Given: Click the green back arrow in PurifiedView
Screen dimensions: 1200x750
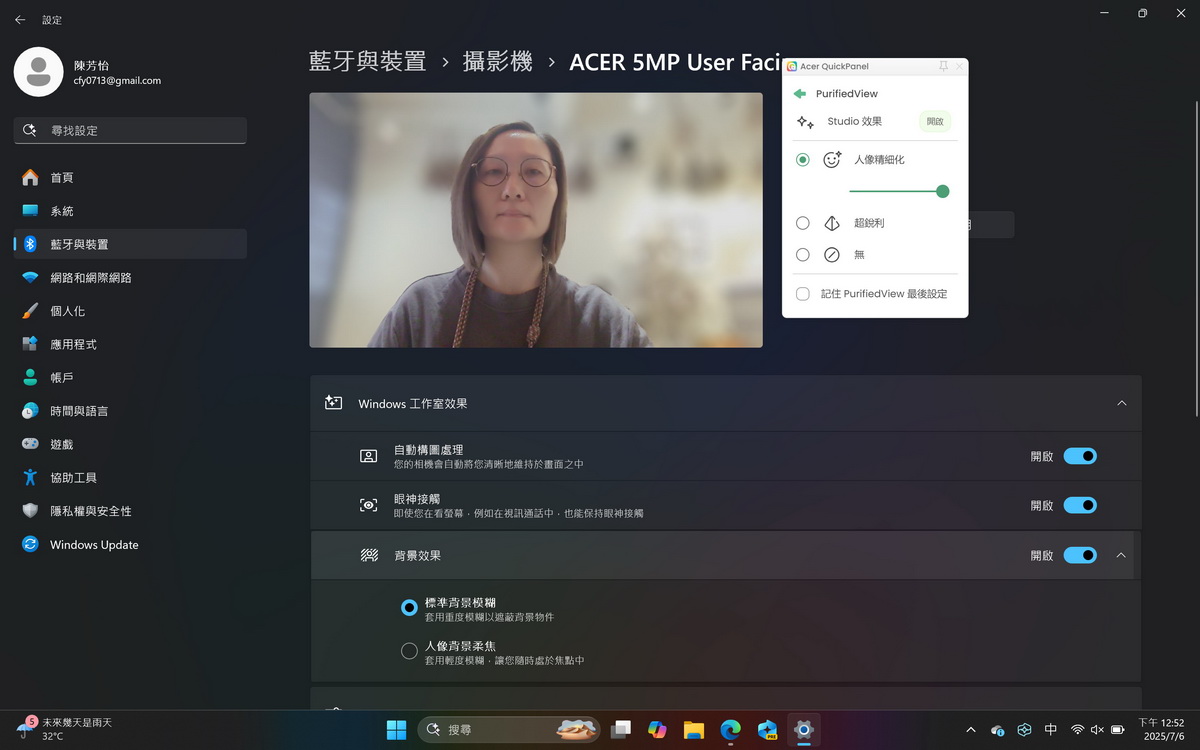Looking at the screenshot, I should (799, 94).
